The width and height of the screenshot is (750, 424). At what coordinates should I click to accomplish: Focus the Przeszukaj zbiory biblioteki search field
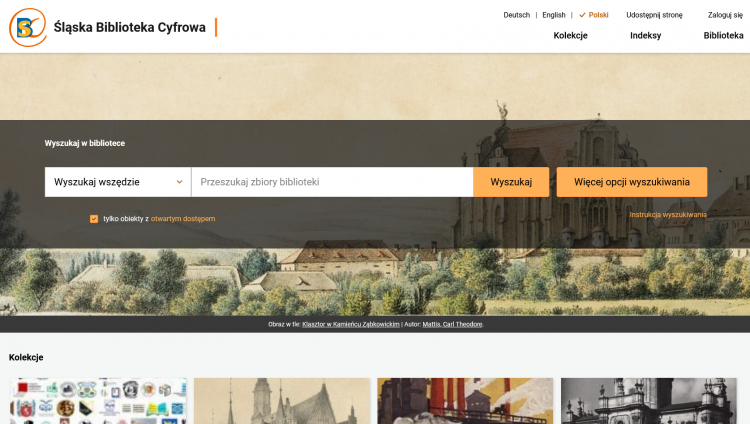pos(332,182)
